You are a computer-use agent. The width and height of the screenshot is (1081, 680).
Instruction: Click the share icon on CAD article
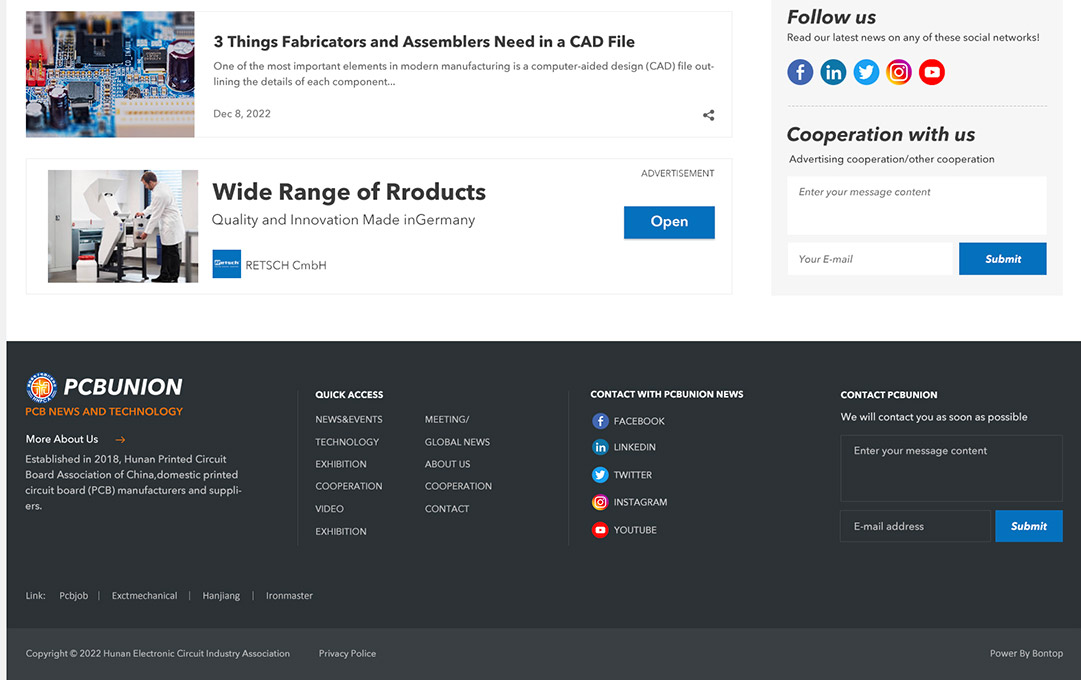[708, 115]
